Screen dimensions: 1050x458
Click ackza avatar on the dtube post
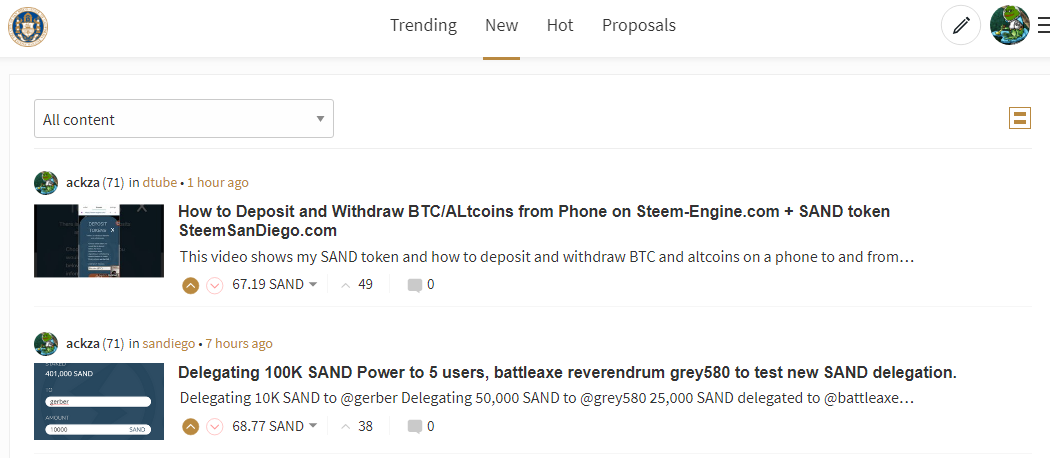[46, 182]
